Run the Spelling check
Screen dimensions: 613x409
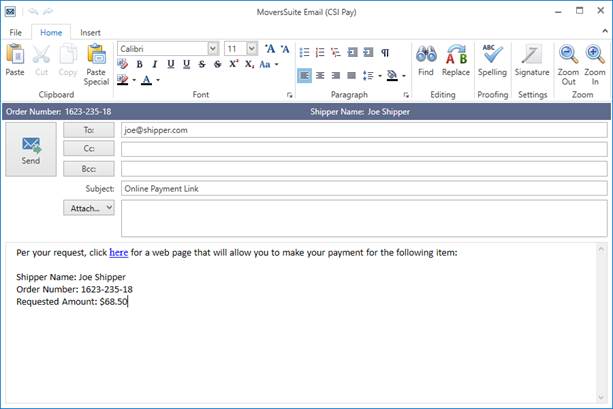(x=492, y=59)
